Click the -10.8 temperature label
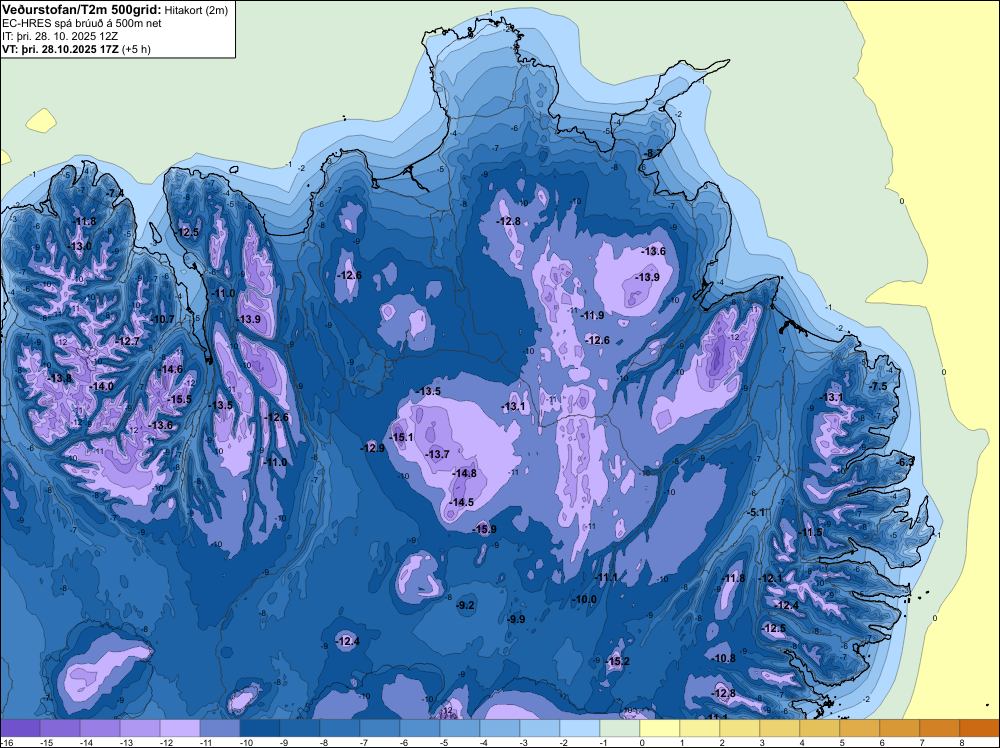This screenshot has height=748, width=1000. coord(723,658)
